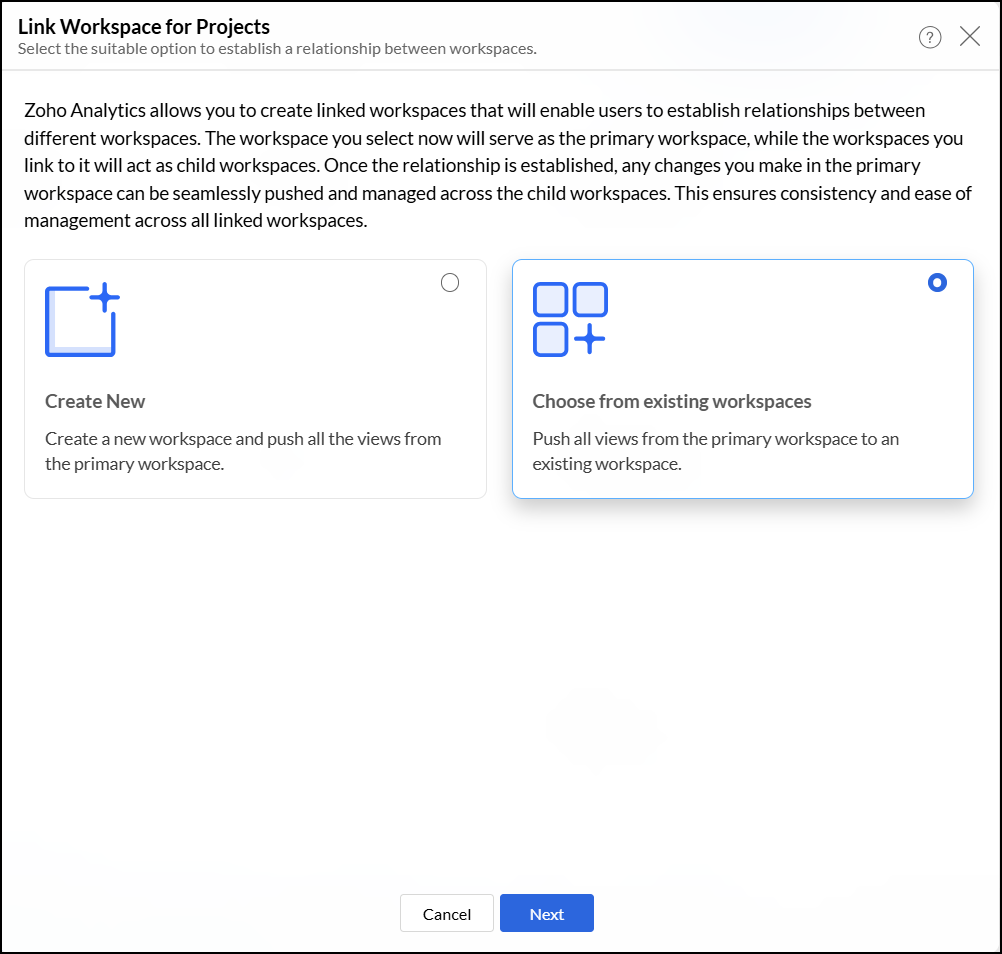Click the bottom-left tile of the workspaces icon
This screenshot has height=954, width=1002.
[551, 339]
